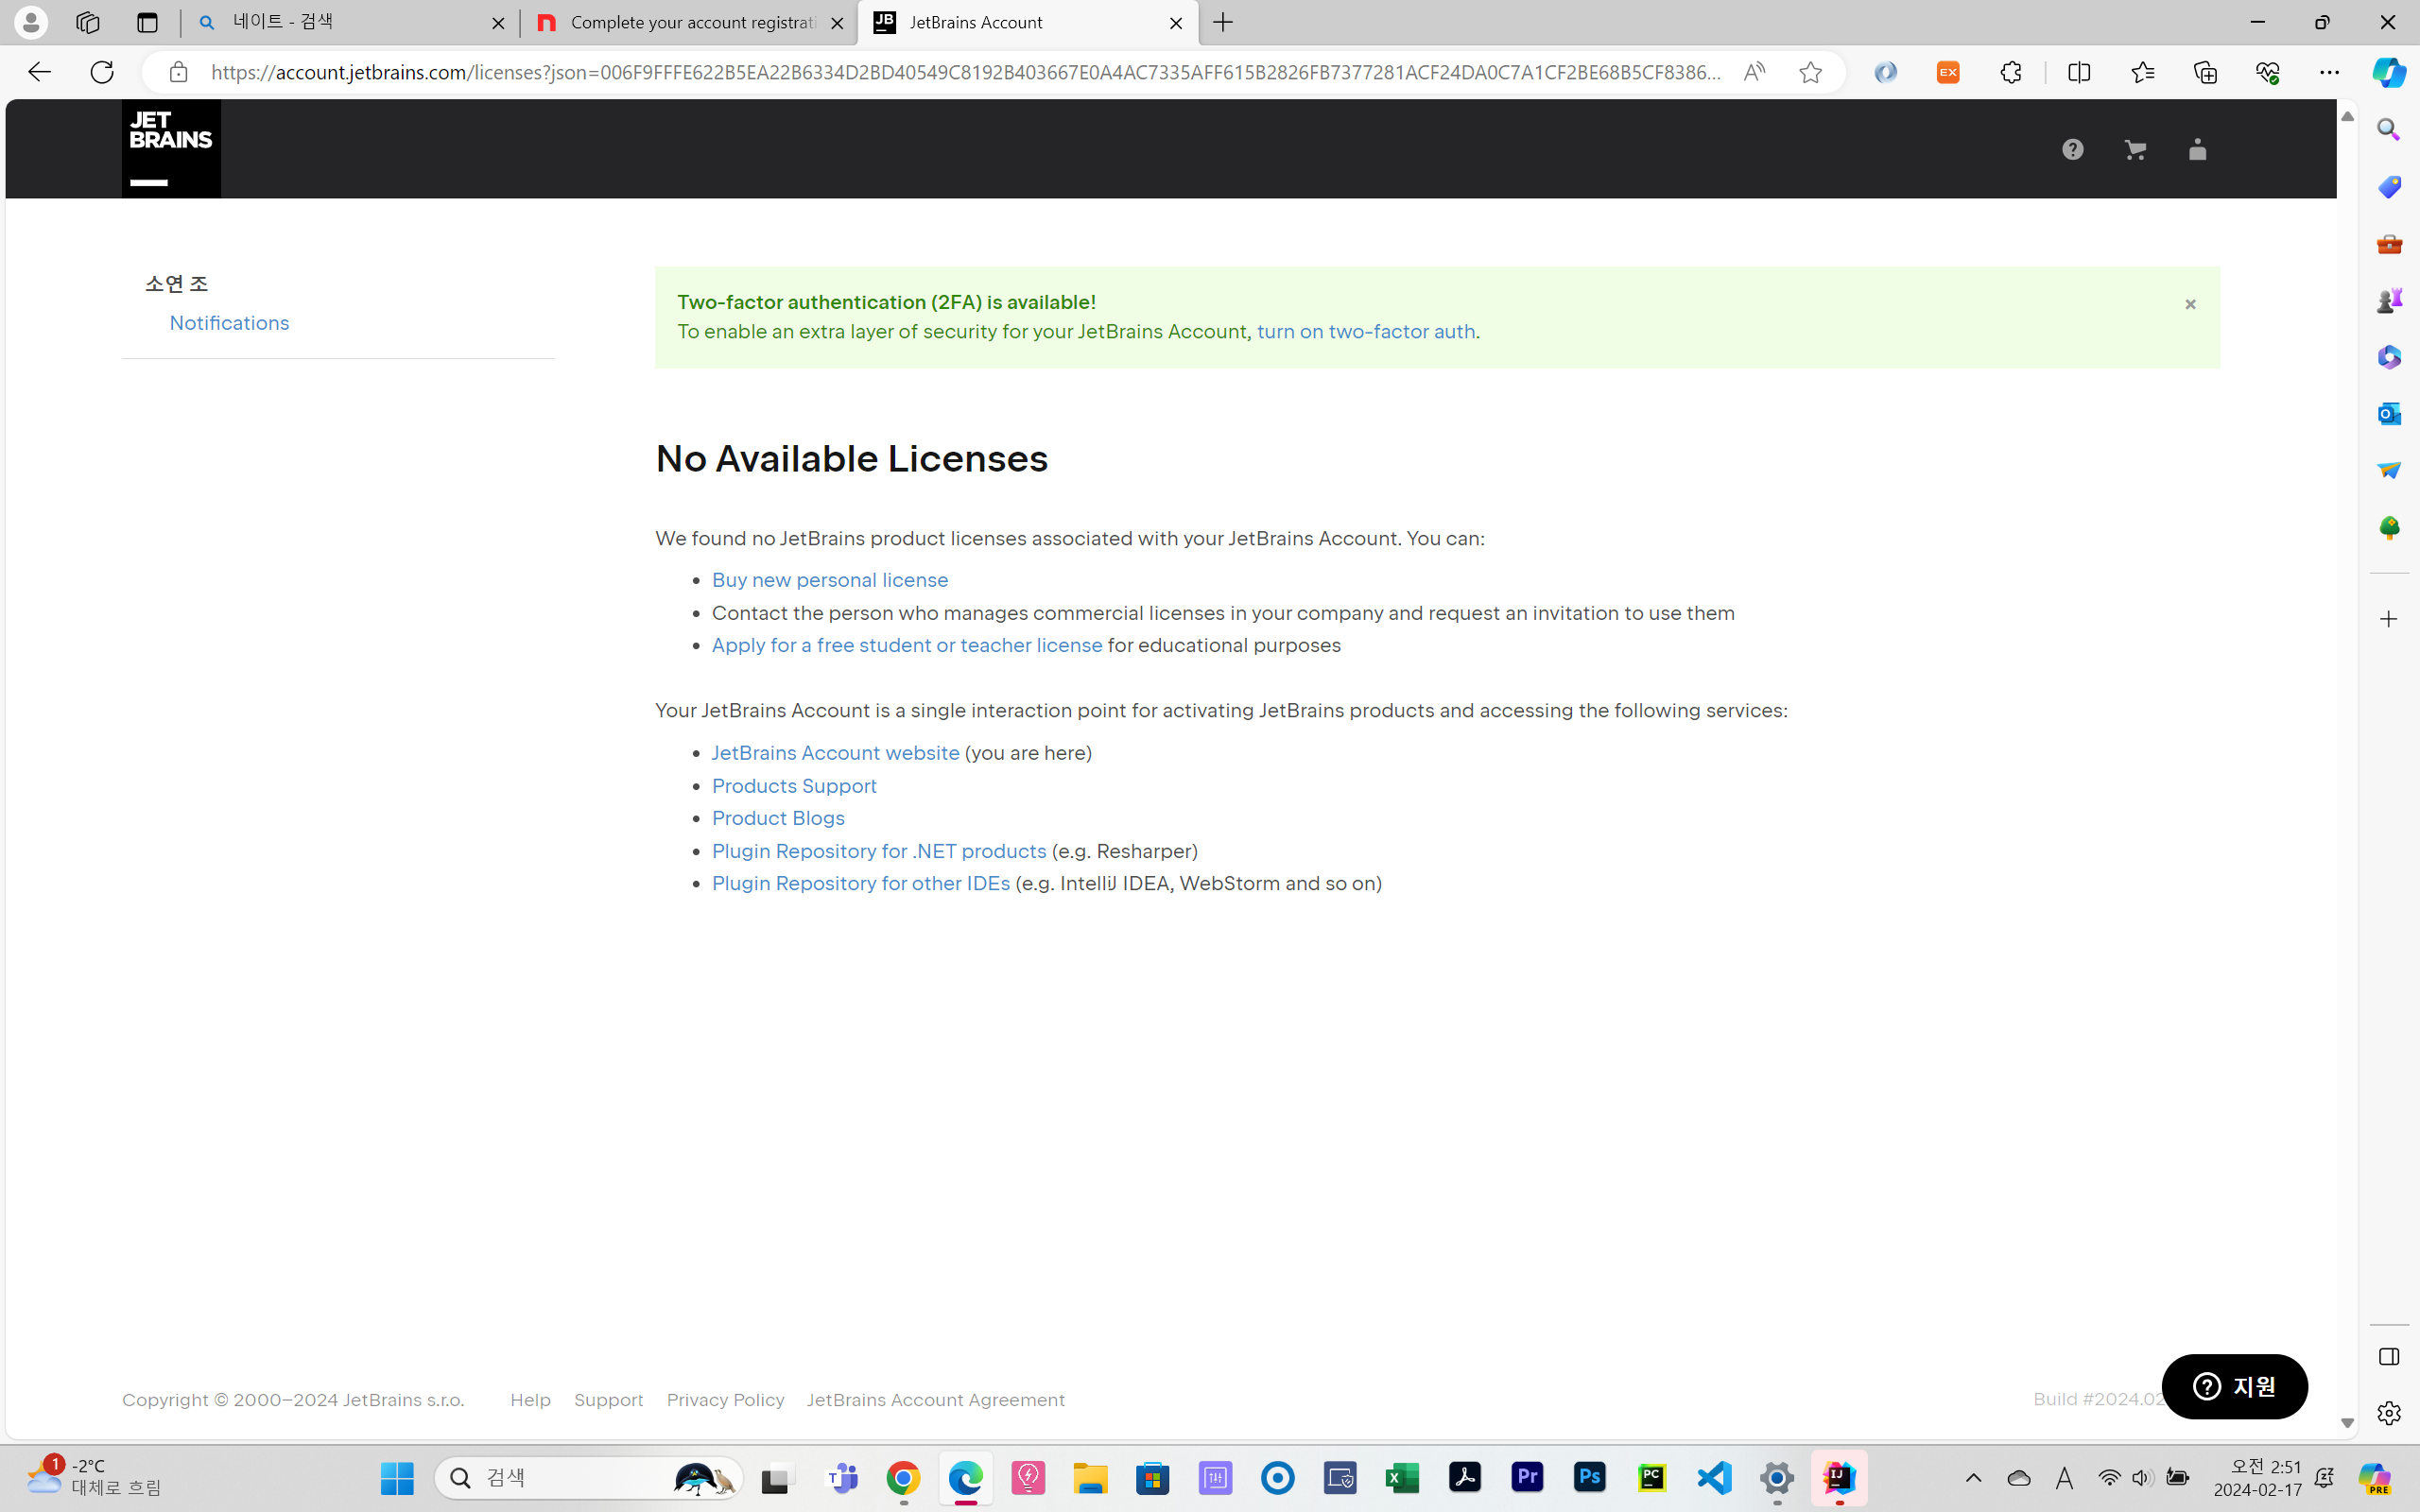Open PyCharm from the taskbar
This screenshot has width=2420, height=1512.
click(1652, 1478)
